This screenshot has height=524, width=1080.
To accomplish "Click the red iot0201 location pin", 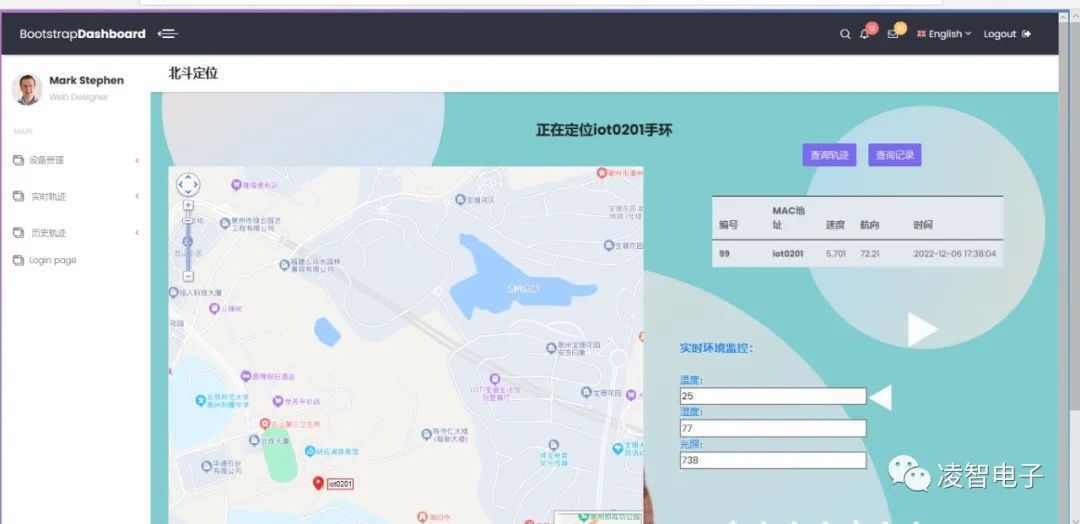I will (318, 483).
